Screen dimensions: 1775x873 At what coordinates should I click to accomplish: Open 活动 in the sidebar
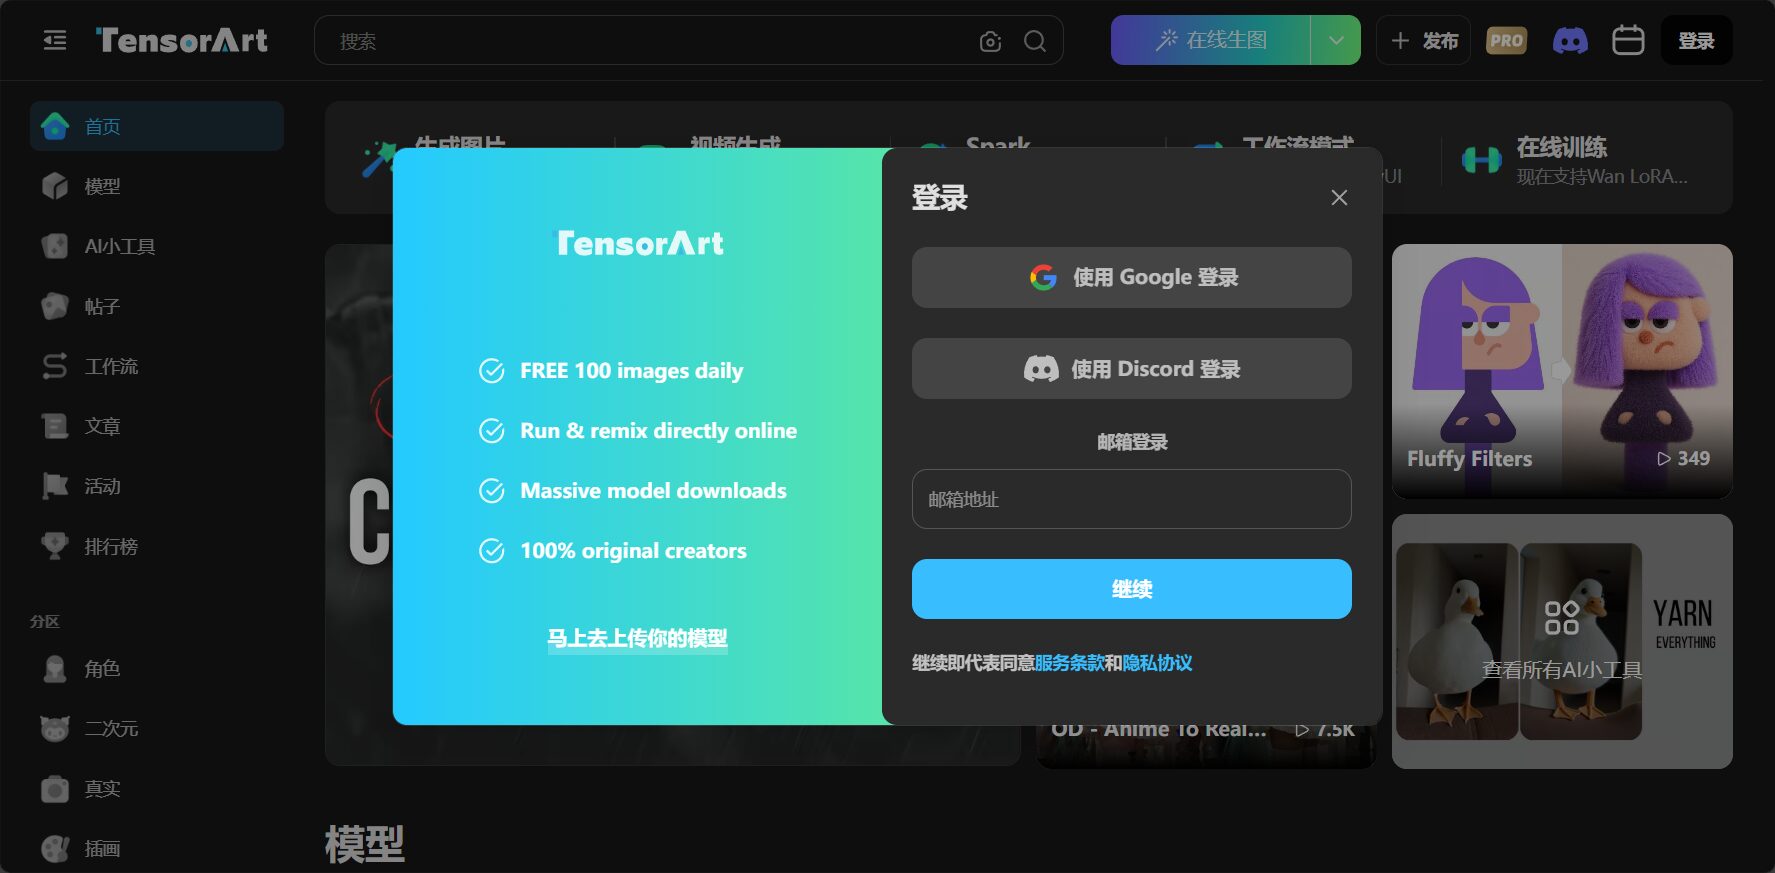click(x=157, y=486)
